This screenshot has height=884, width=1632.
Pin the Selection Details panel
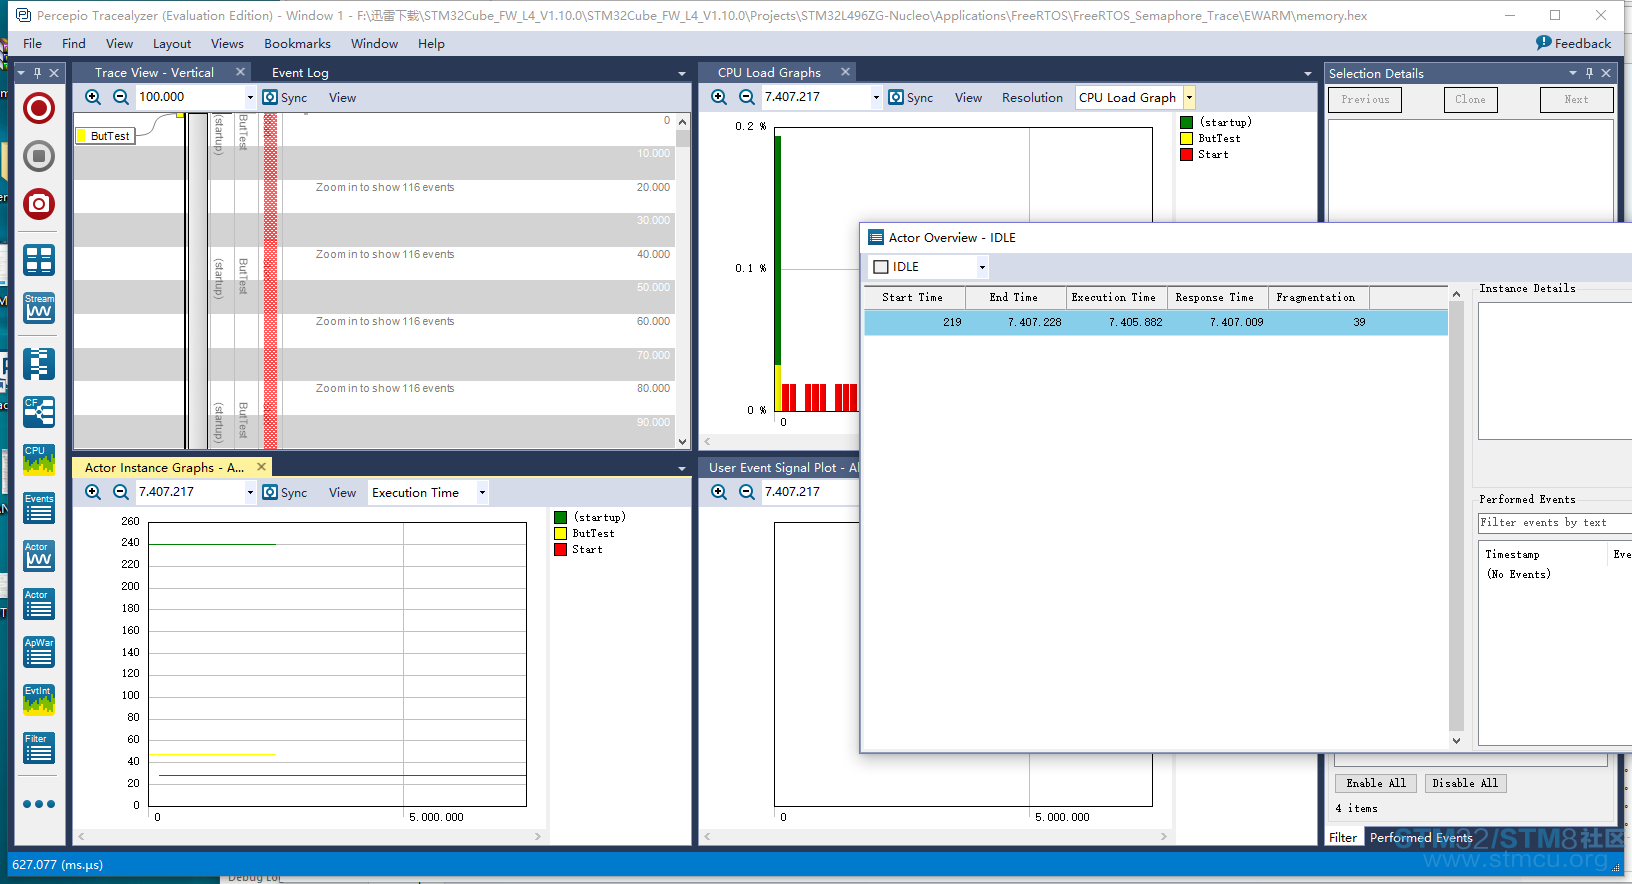click(x=1589, y=73)
